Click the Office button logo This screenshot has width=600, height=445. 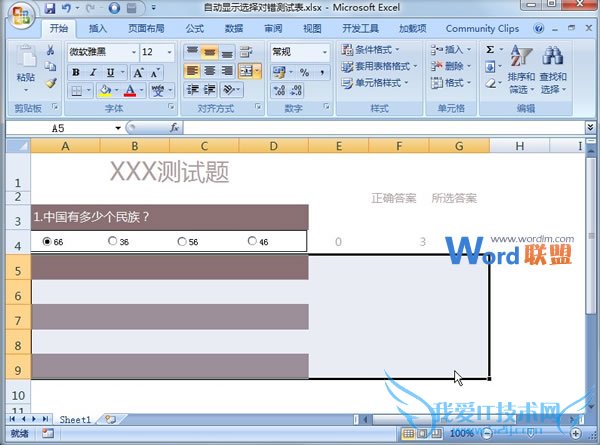[x=21, y=15]
